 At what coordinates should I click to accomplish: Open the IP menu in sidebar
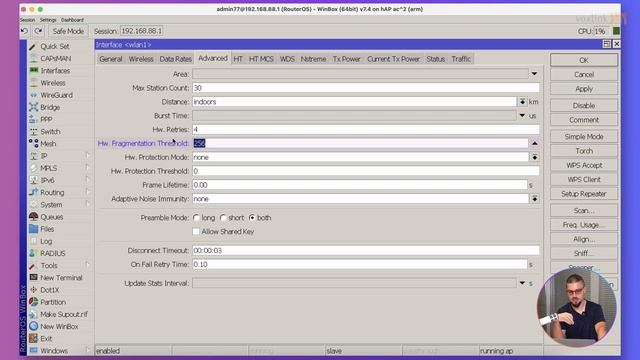[x=44, y=156]
